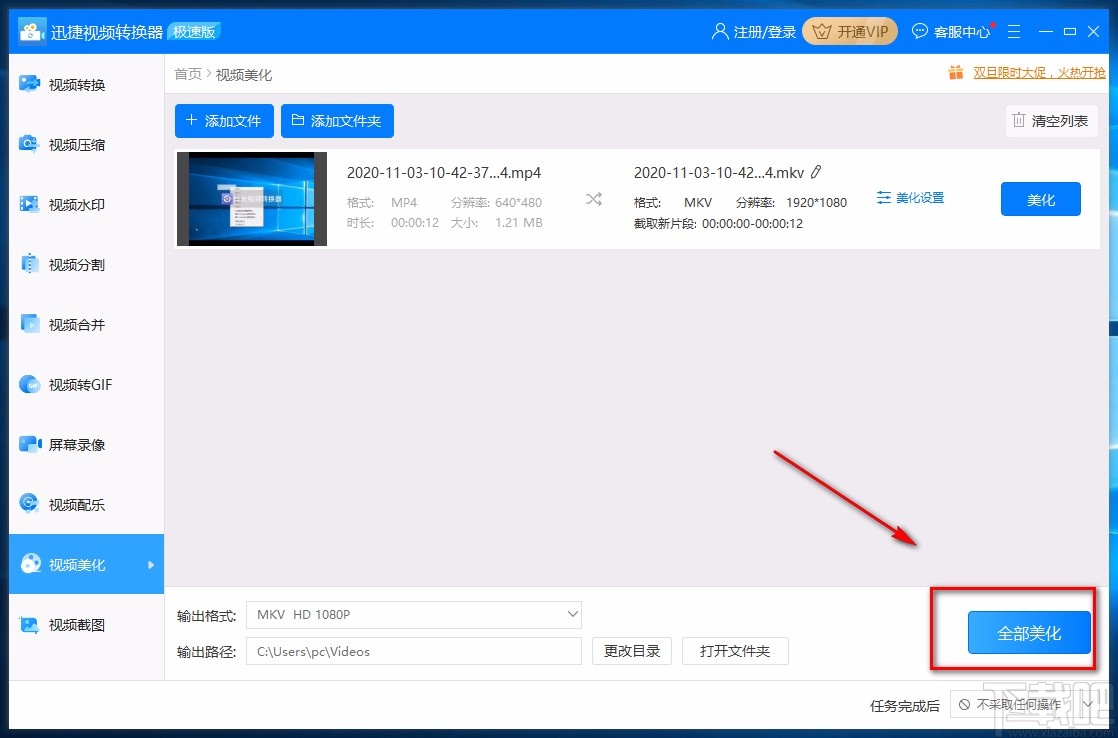Viewport: 1118px width, 738px height.
Task: Open the hamburger menu near window controls
Action: [1014, 31]
